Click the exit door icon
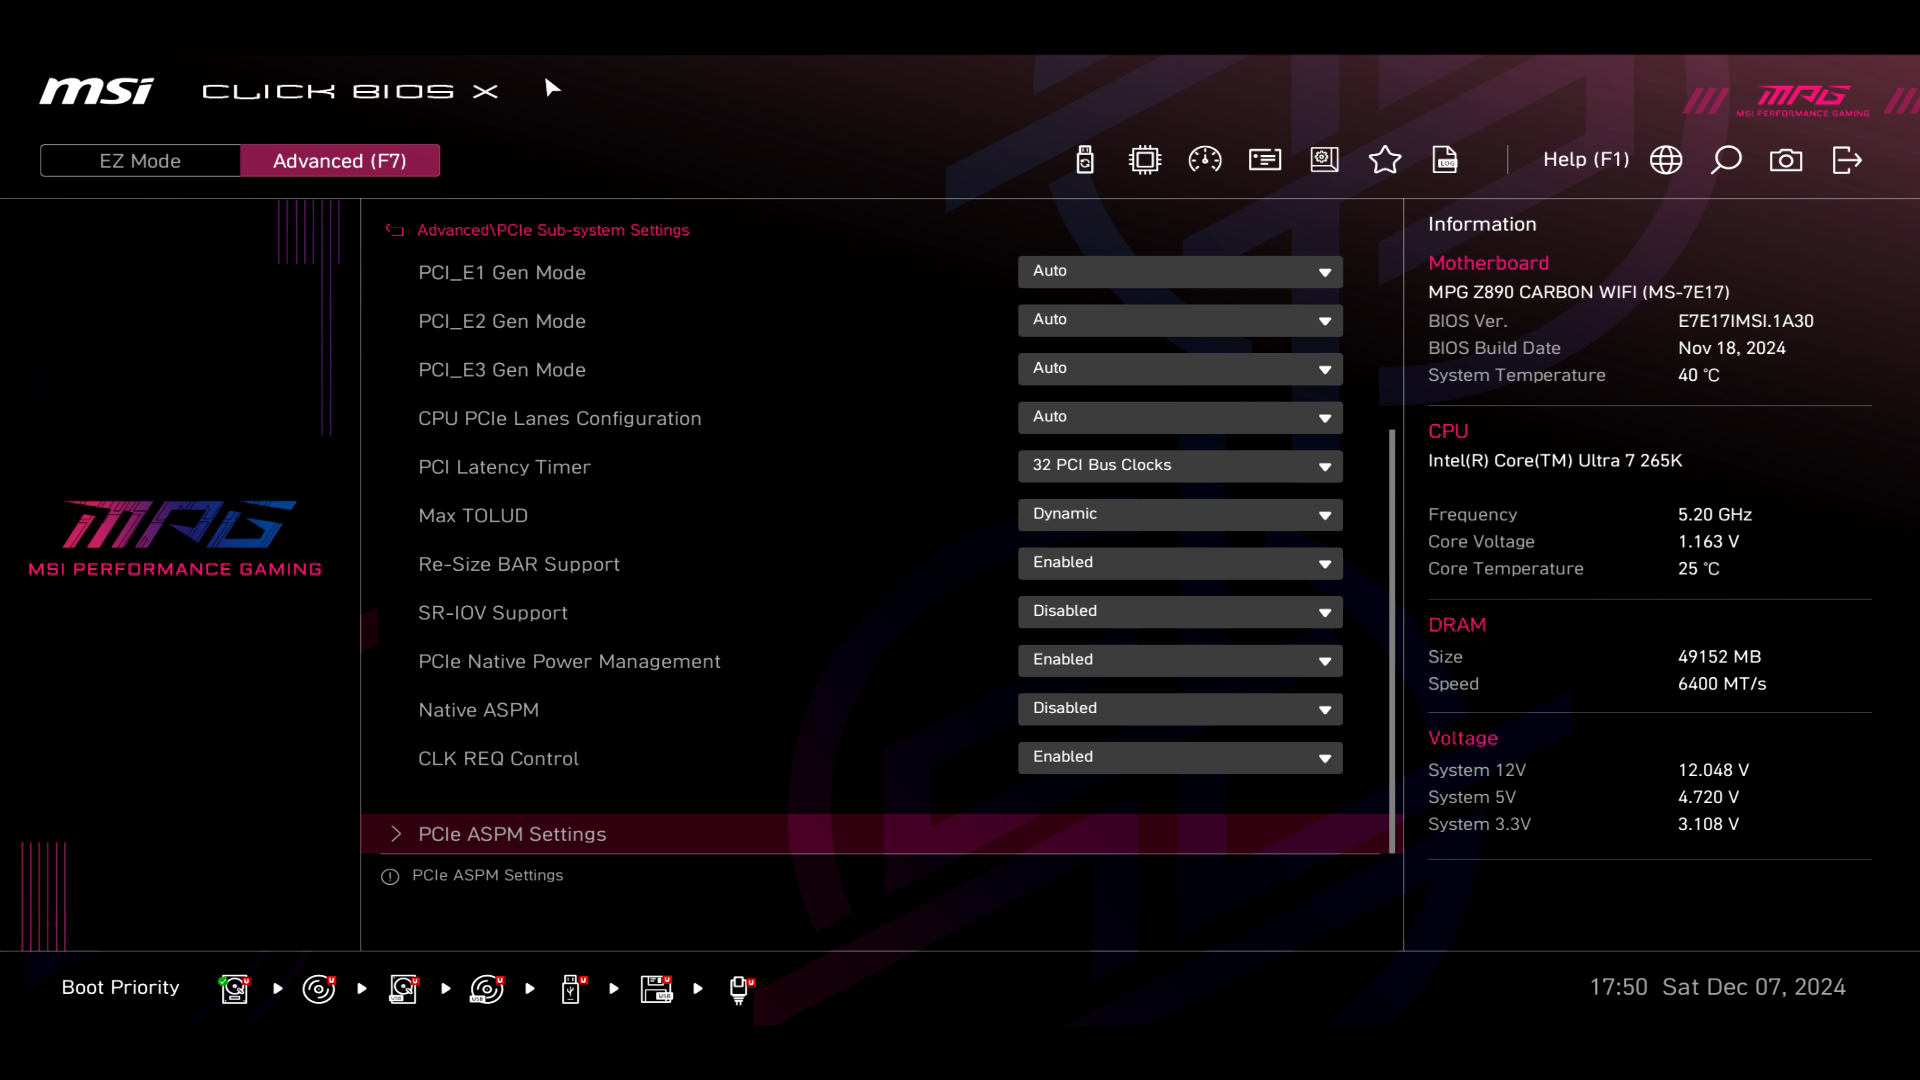The height and width of the screenshot is (1080, 1920). click(1847, 160)
